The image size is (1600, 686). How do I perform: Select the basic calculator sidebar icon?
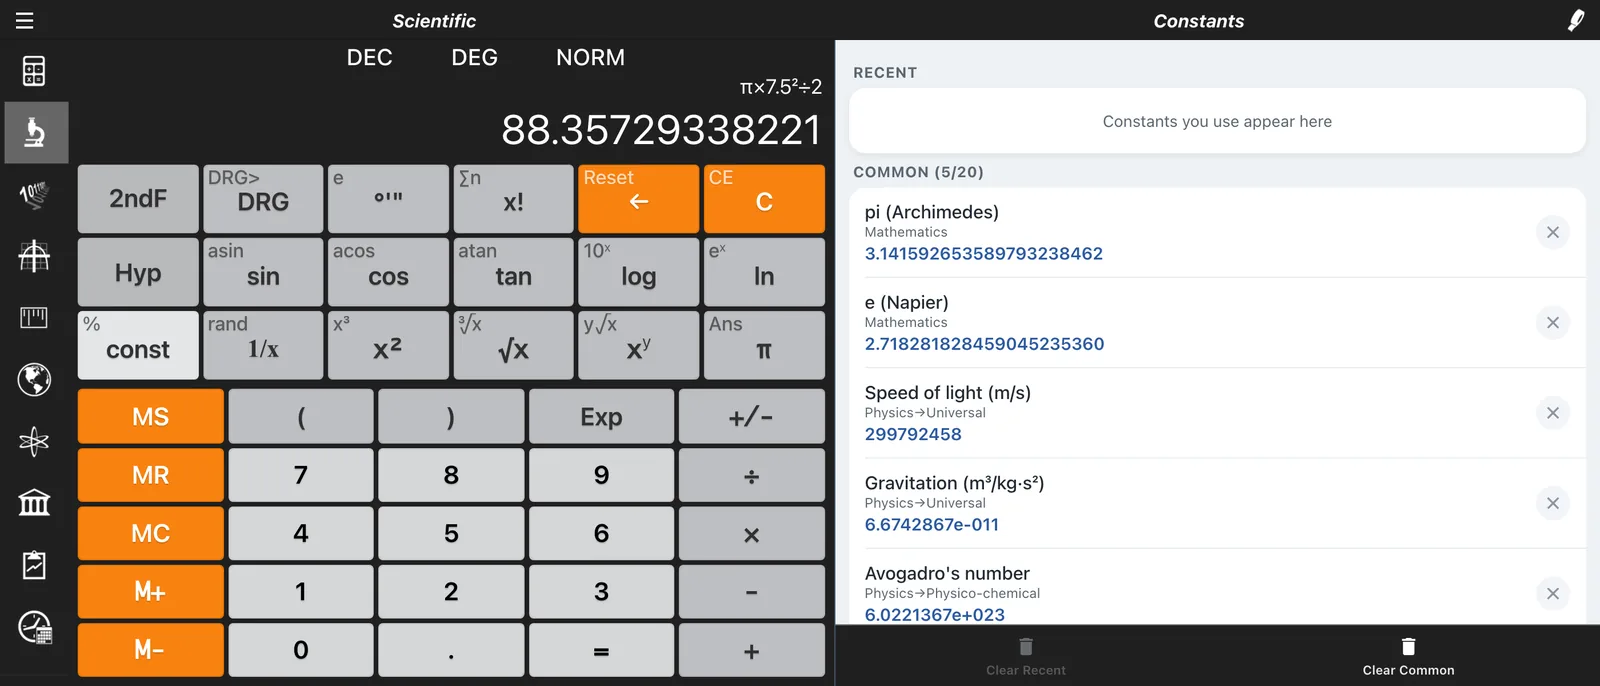(x=34, y=71)
